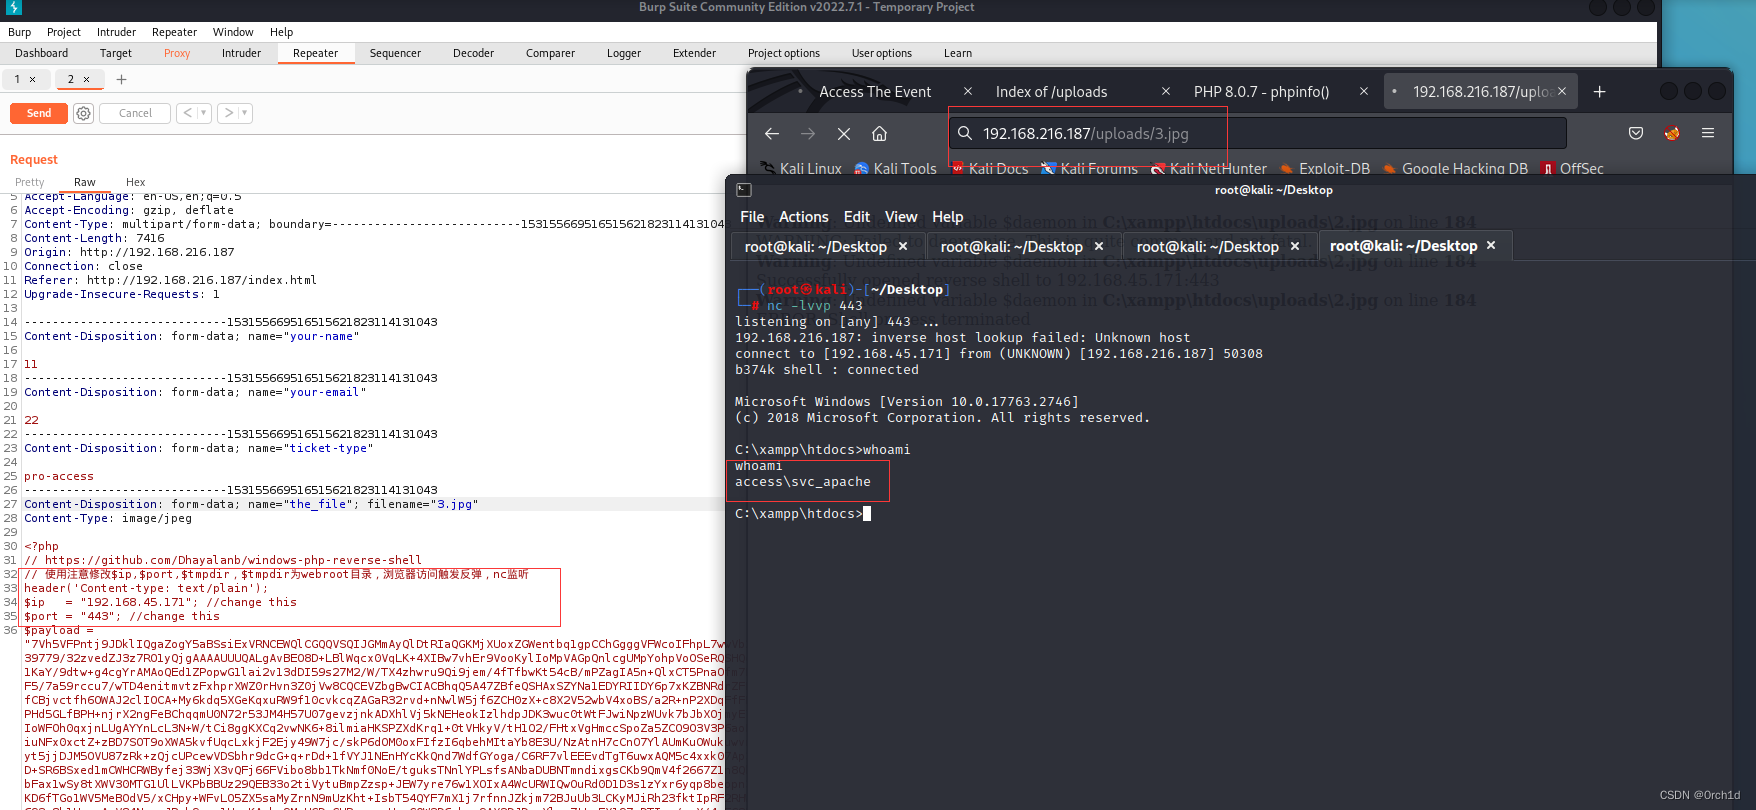Switch to Index of /uploads browser tab
The height and width of the screenshot is (810, 1756).
(x=1051, y=91)
